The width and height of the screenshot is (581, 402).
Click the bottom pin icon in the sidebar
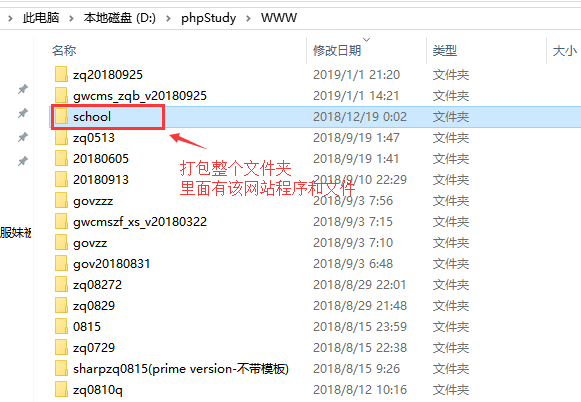[x=23, y=161]
